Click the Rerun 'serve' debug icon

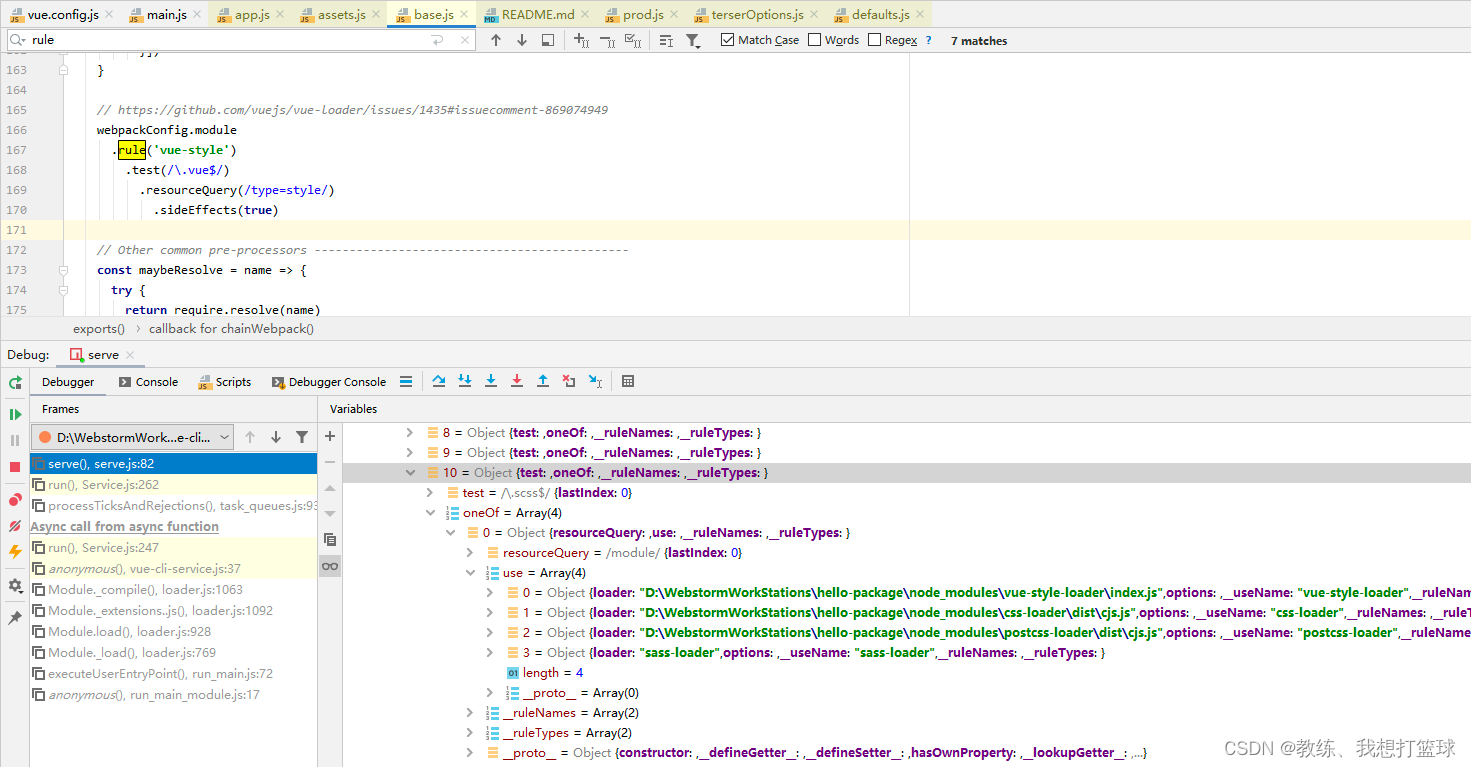tap(15, 383)
